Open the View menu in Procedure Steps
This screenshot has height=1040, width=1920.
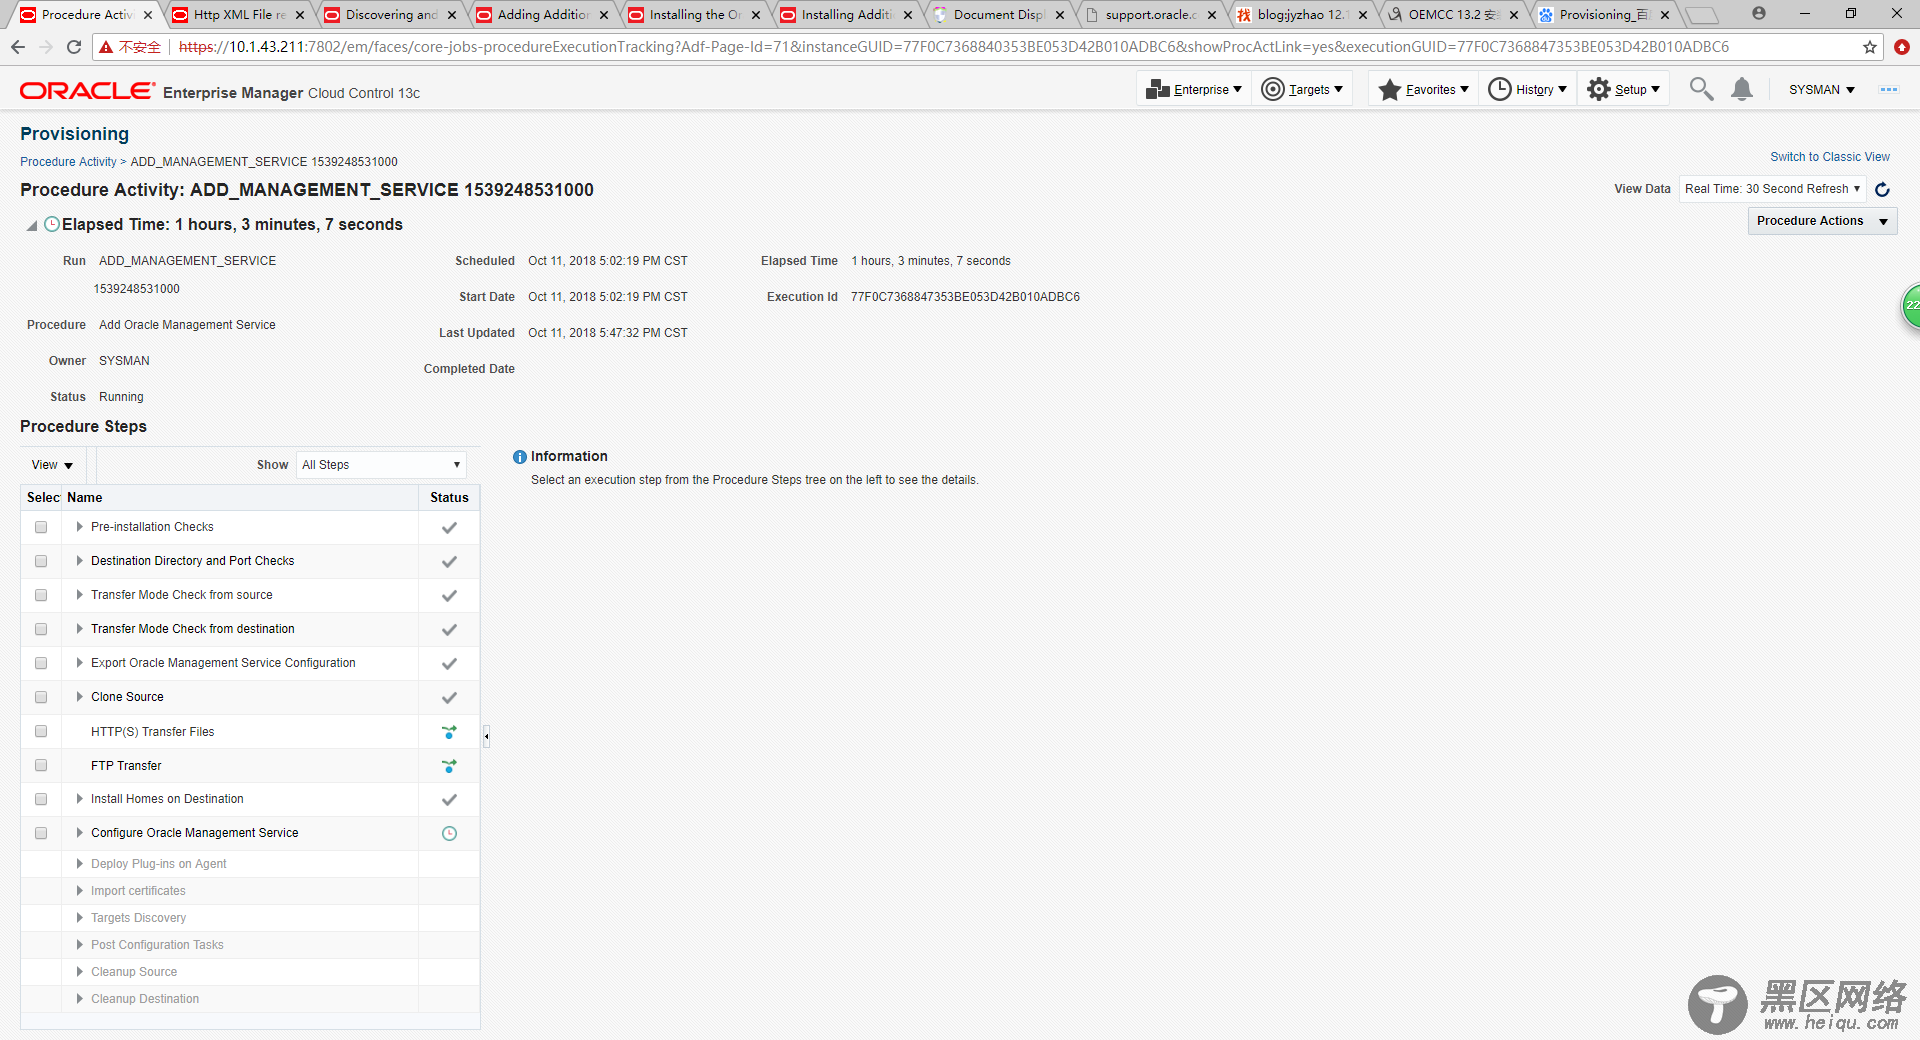[52, 465]
